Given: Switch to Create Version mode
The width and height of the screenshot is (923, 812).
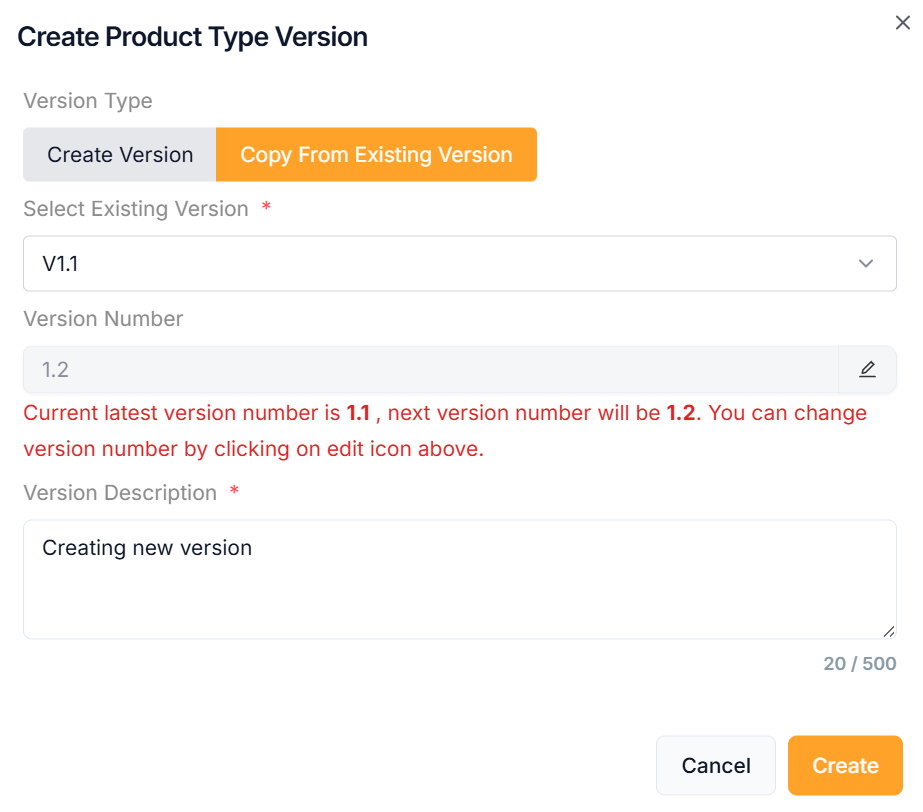Looking at the screenshot, I should tap(120, 155).
